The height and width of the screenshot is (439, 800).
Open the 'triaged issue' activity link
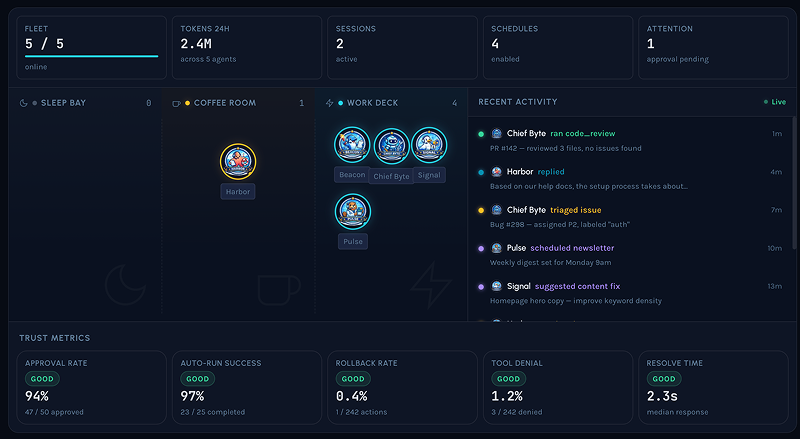[x=576, y=210]
